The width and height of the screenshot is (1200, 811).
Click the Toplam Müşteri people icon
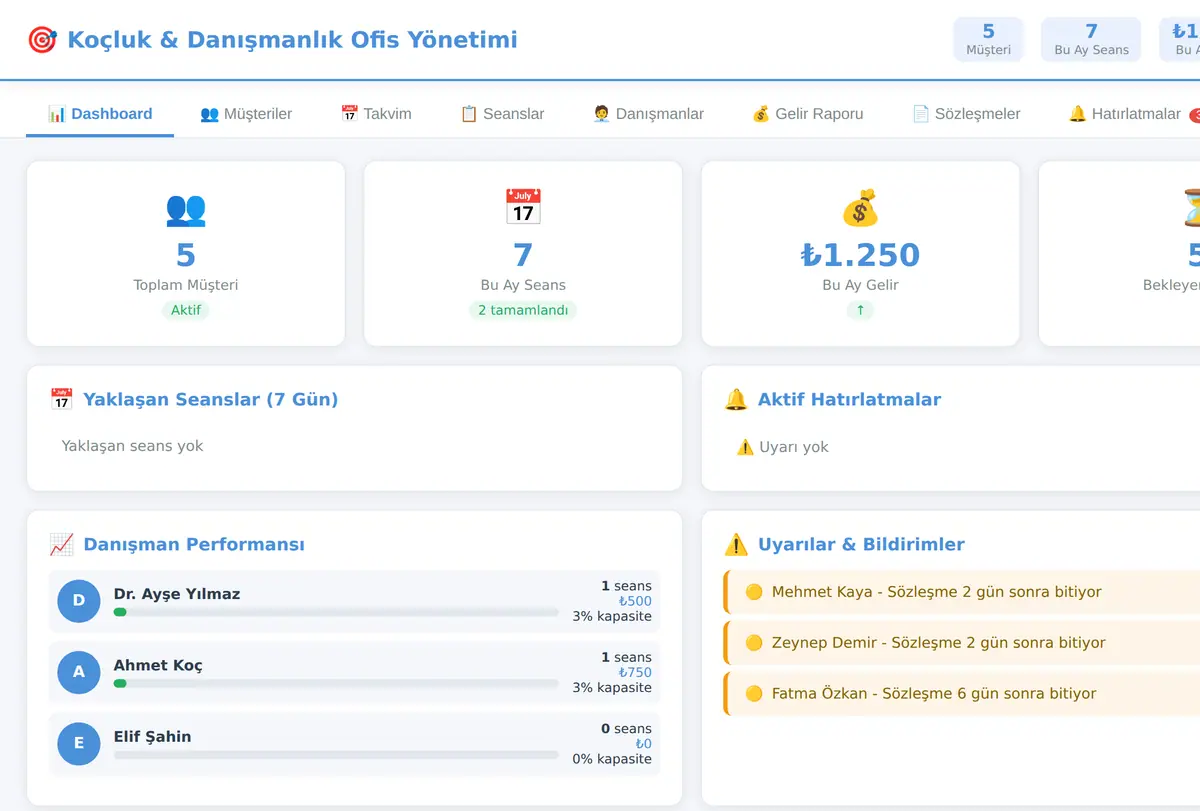186,208
